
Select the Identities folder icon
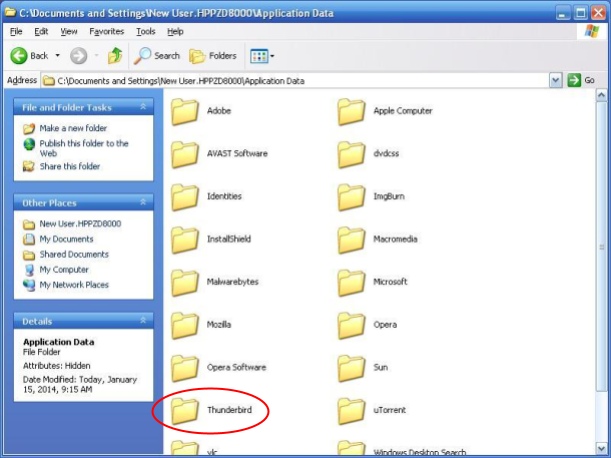pyautogui.click(x=185, y=196)
